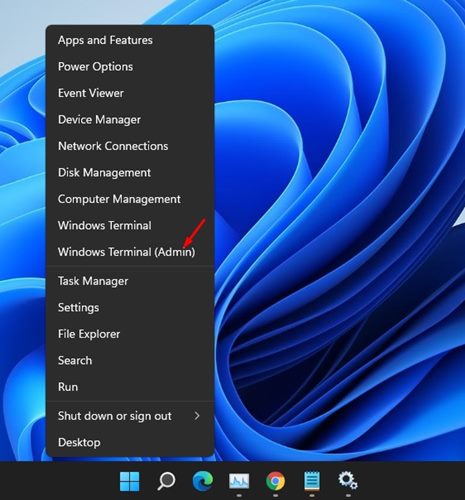Launch Microsoft Edge from the taskbar
Image resolution: width=465 pixels, height=500 pixels.
pos(203,481)
